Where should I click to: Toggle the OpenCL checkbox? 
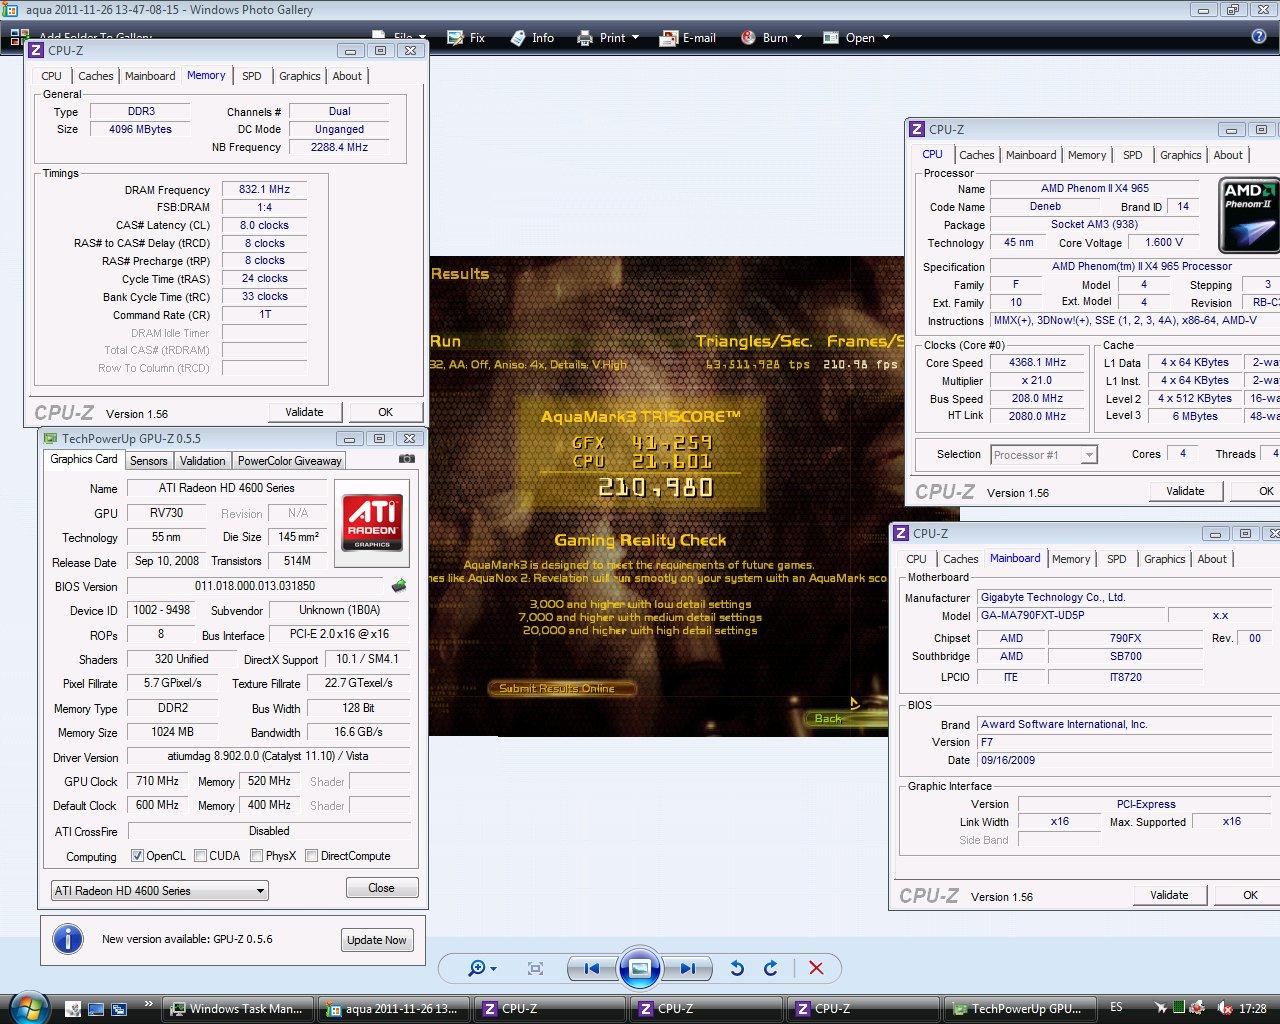click(x=138, y=856)
